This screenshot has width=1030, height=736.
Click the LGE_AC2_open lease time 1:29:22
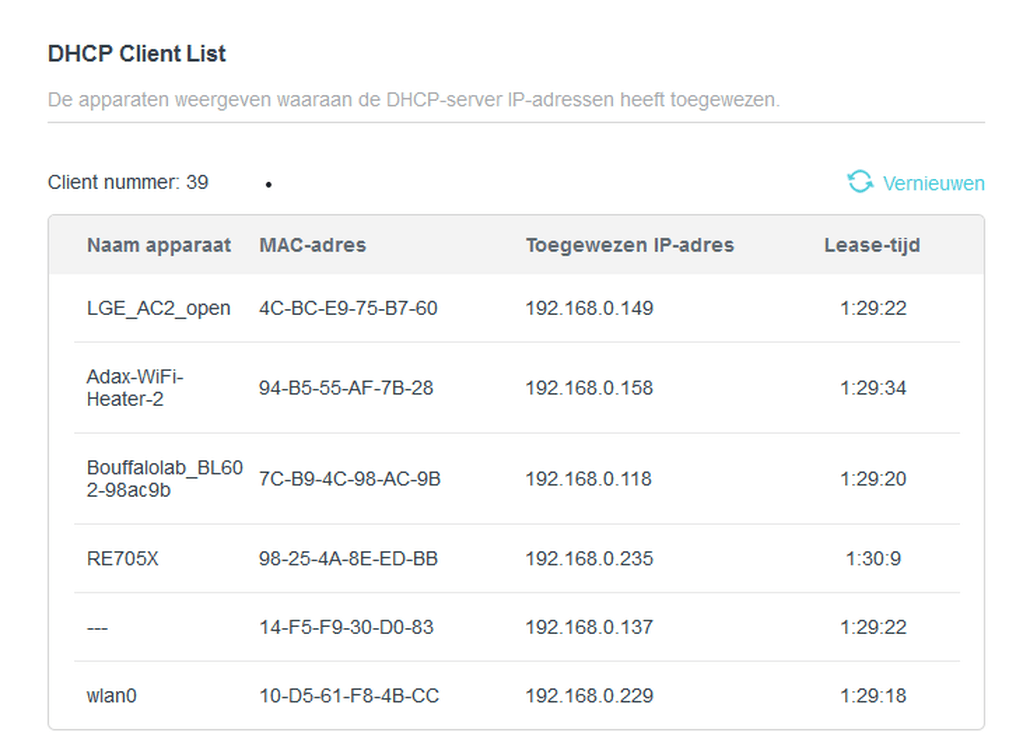pos(873,308)
